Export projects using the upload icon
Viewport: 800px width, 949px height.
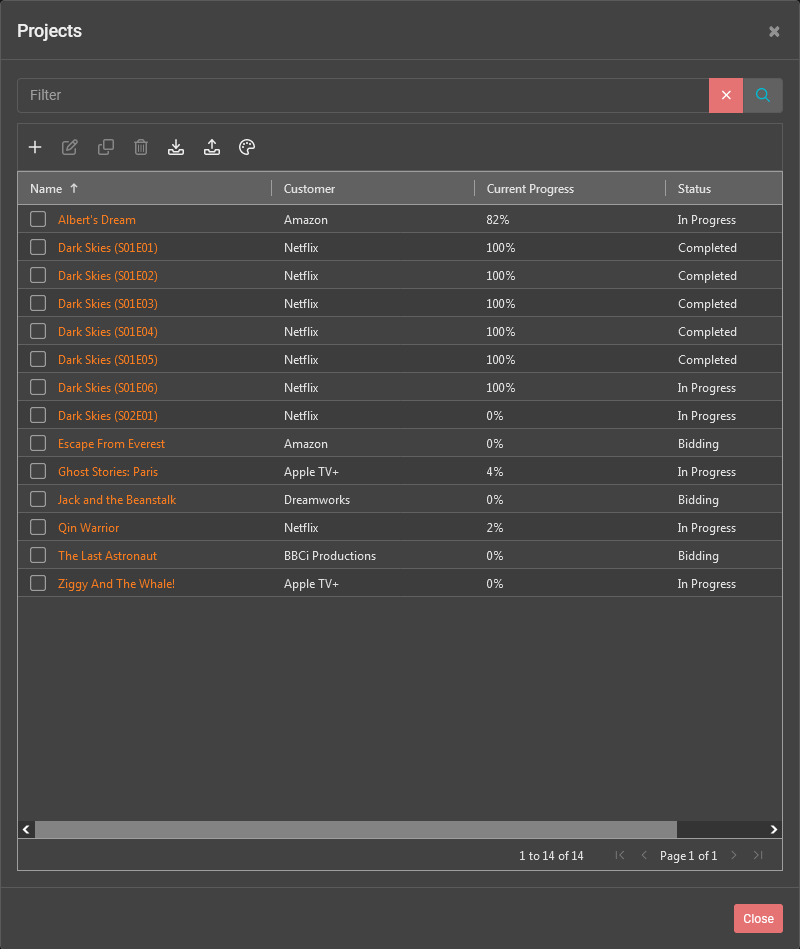[212, 147]
